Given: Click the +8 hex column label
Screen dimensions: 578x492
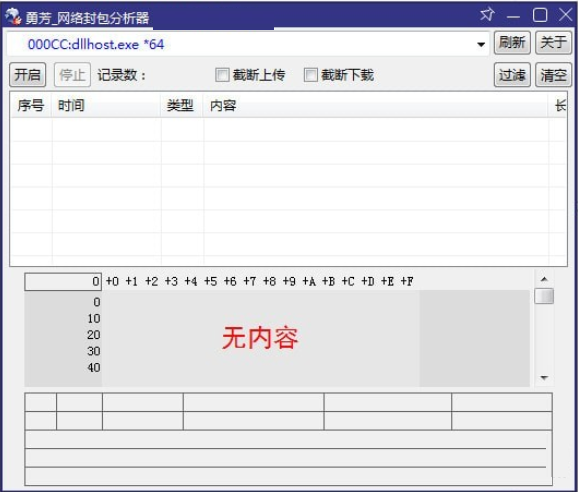Looking at the screenshot, I should (x=269, y=282).
